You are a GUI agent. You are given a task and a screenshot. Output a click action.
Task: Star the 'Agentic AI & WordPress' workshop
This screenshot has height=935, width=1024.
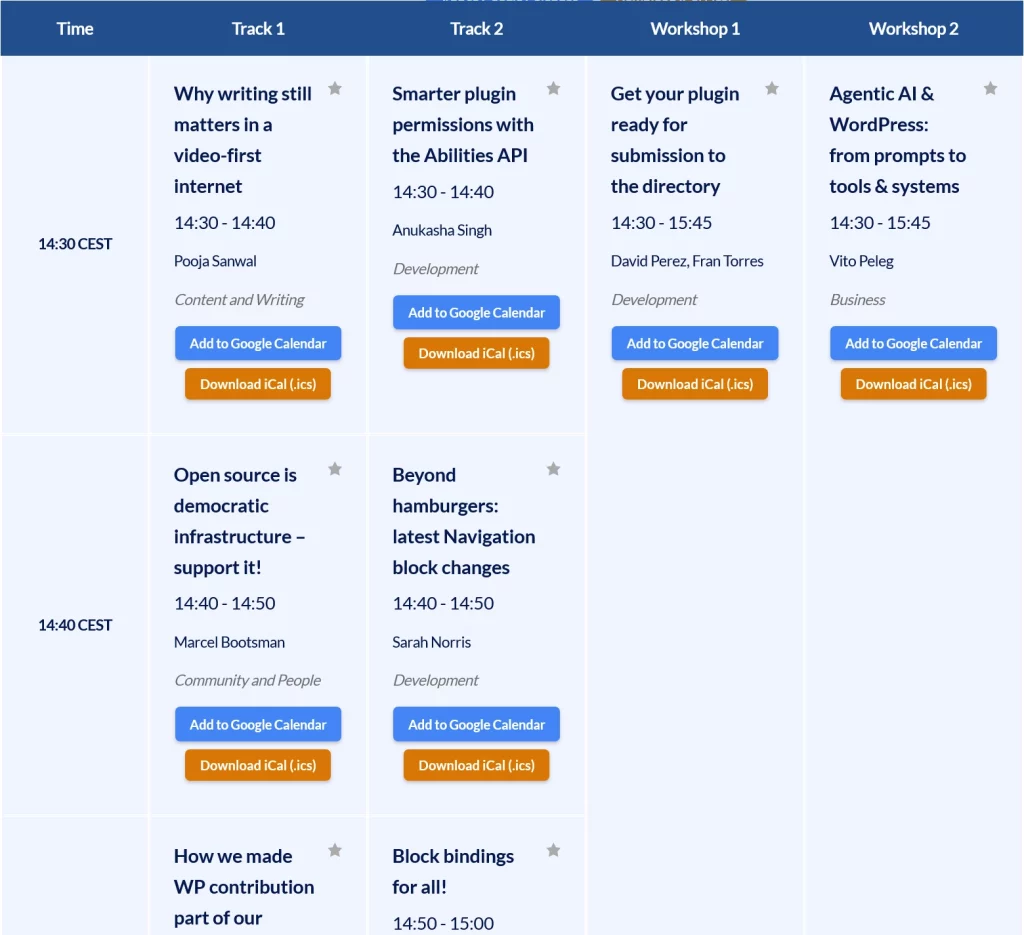pos(990,89)
